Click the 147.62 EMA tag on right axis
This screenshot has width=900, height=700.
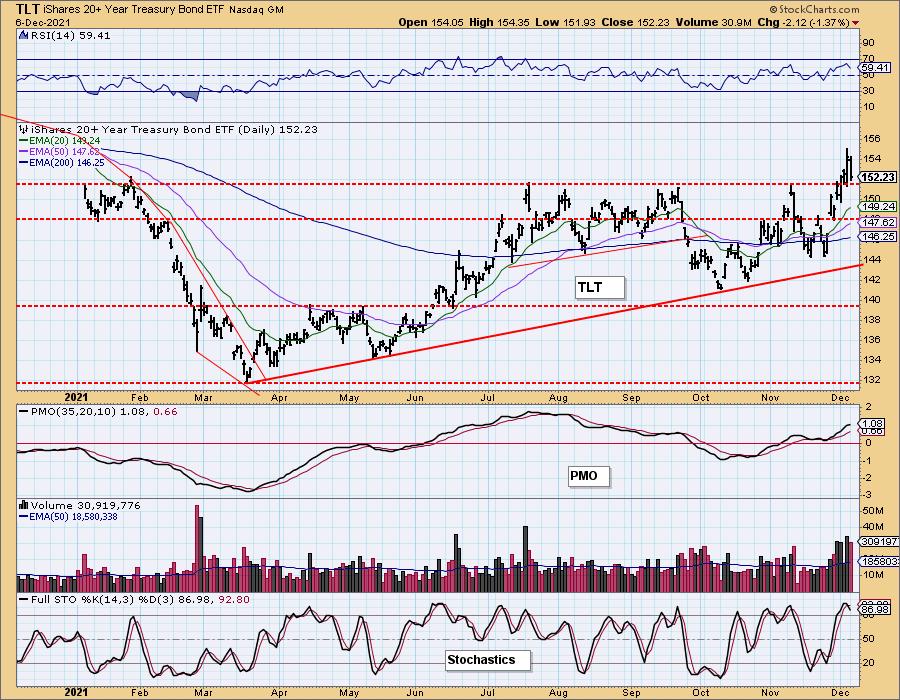click(x=878, y=222)
